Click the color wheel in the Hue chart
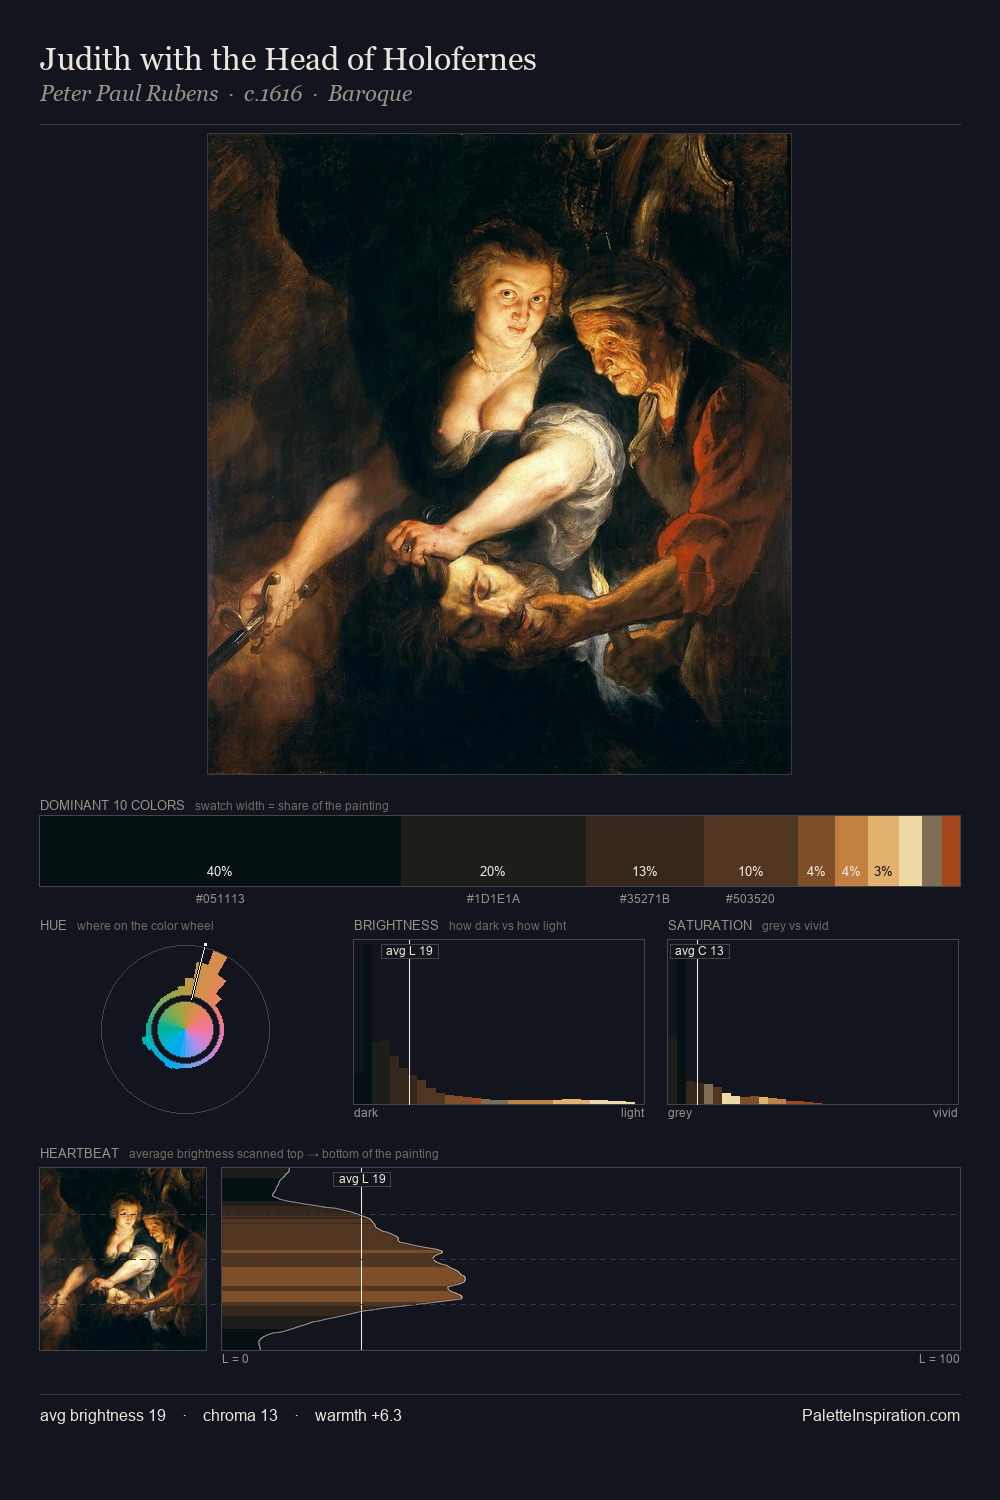 click(x=185, y=1030)
